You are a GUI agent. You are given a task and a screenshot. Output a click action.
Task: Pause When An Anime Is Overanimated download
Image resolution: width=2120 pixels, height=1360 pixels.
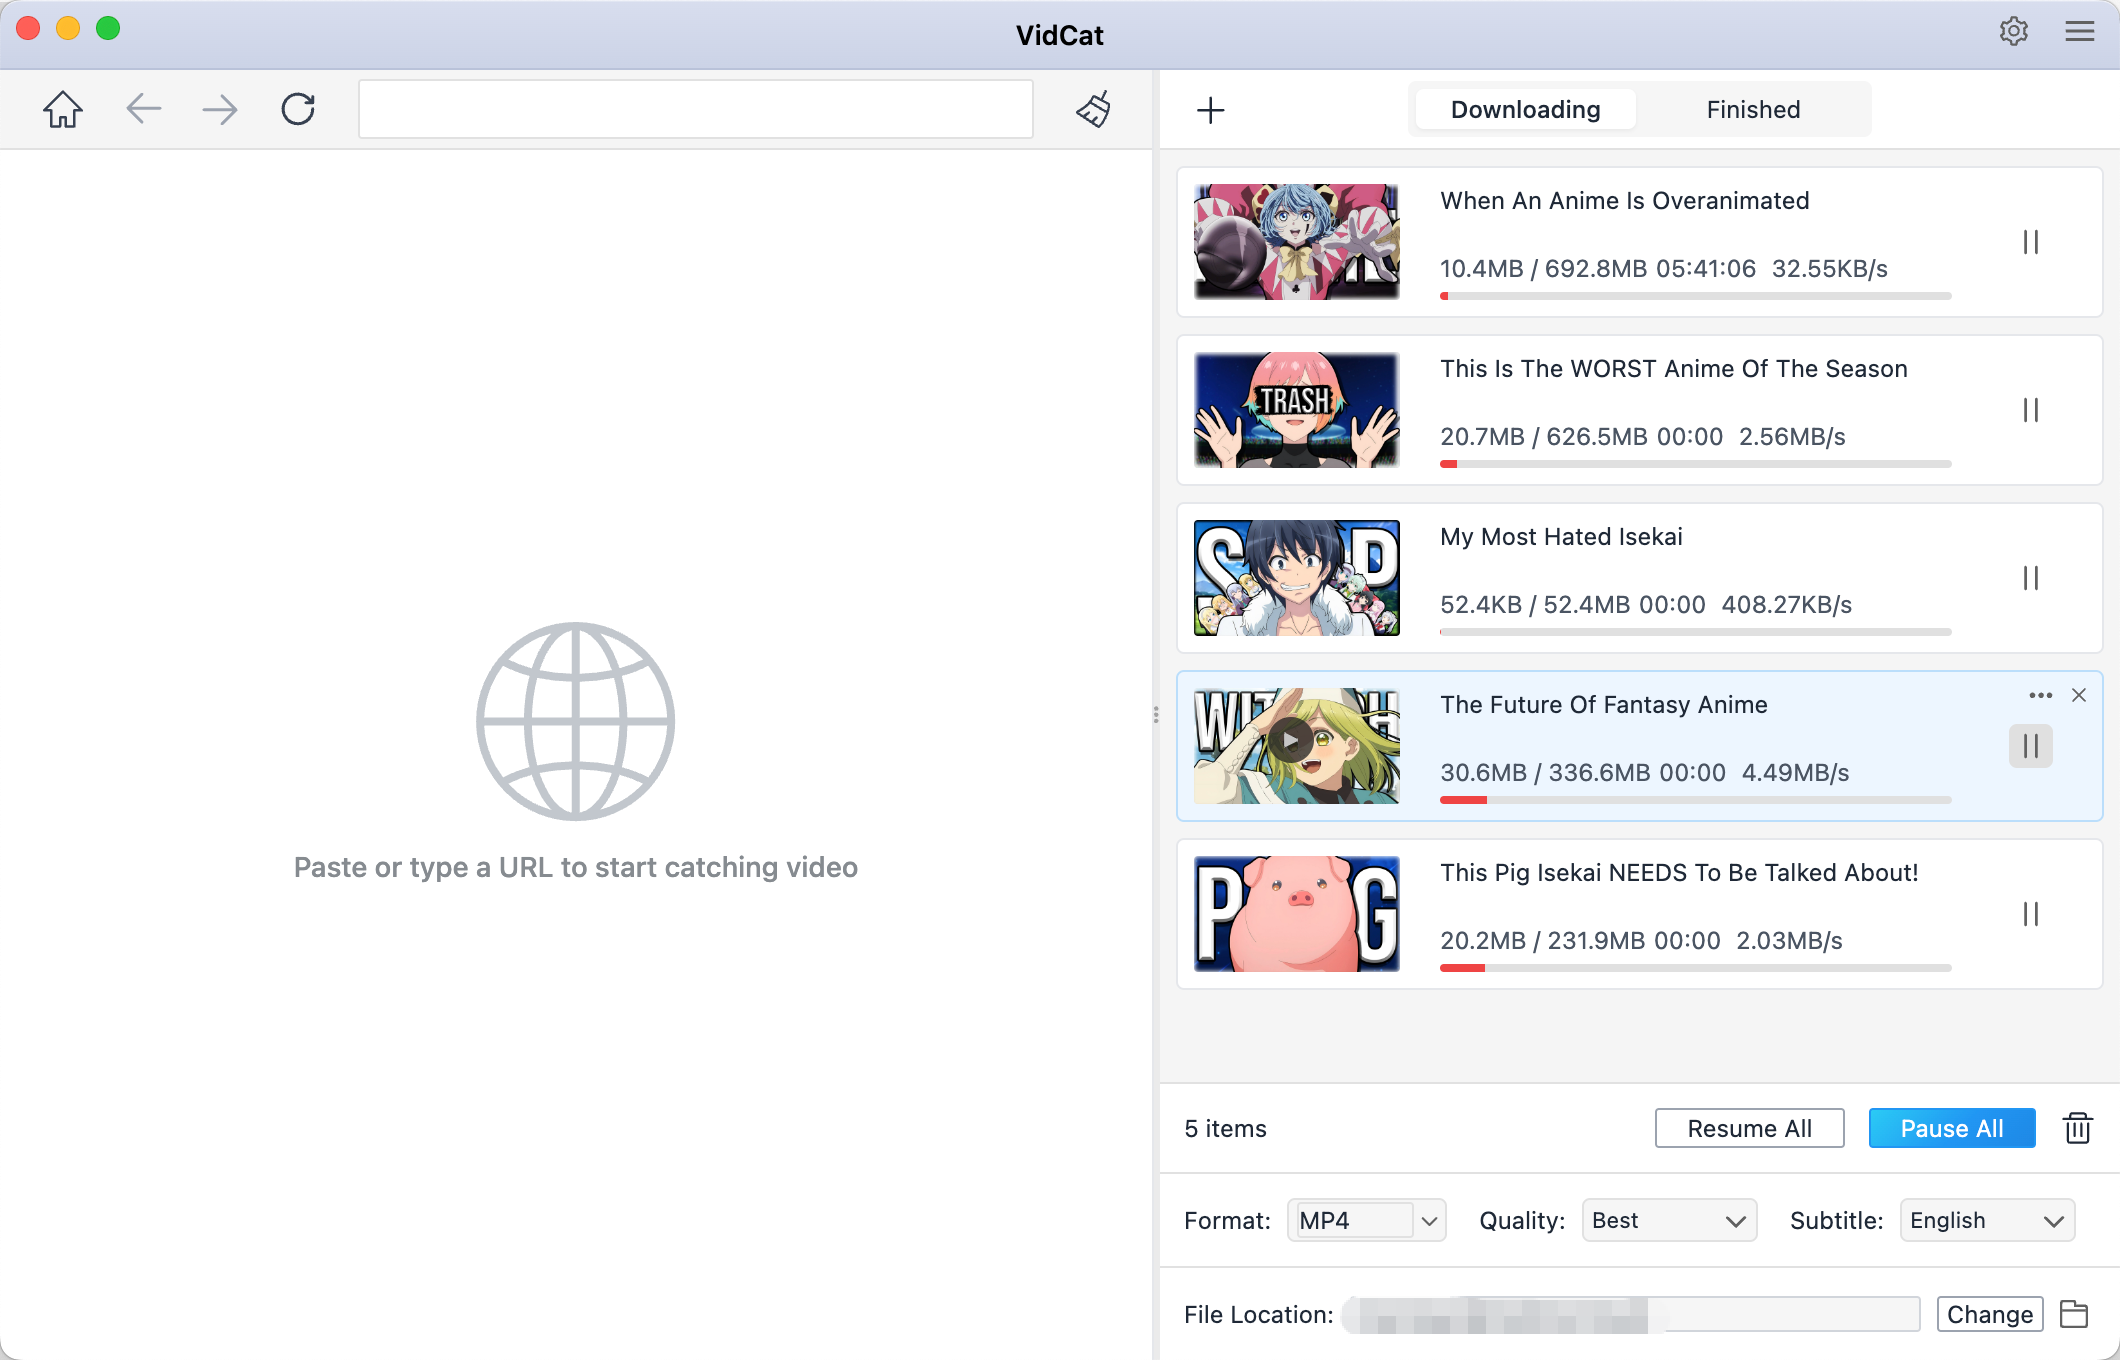[2031, 242]
